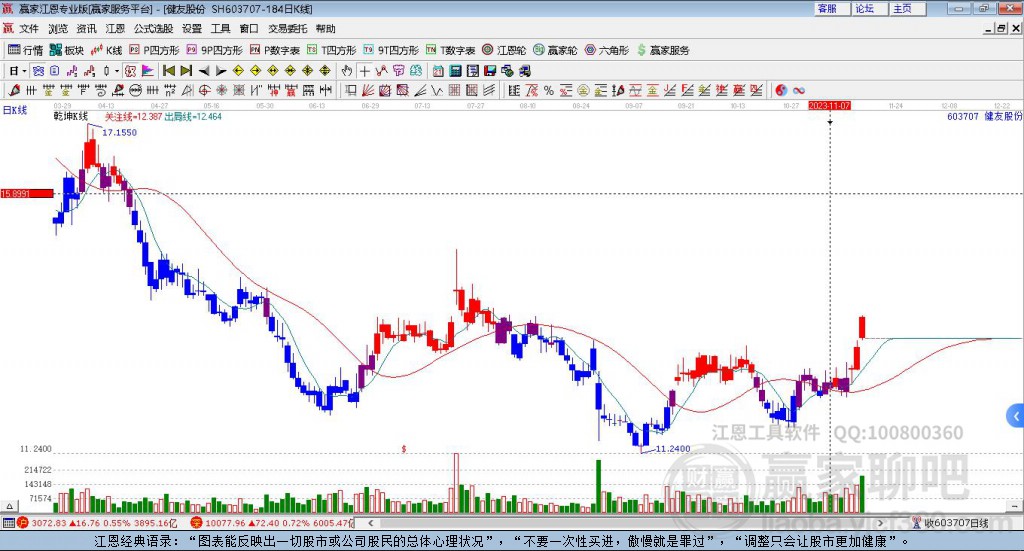Click the horizontal scrollbar right arrow
The width and height of the screenshot is (1024, 551).
(880, 523)
